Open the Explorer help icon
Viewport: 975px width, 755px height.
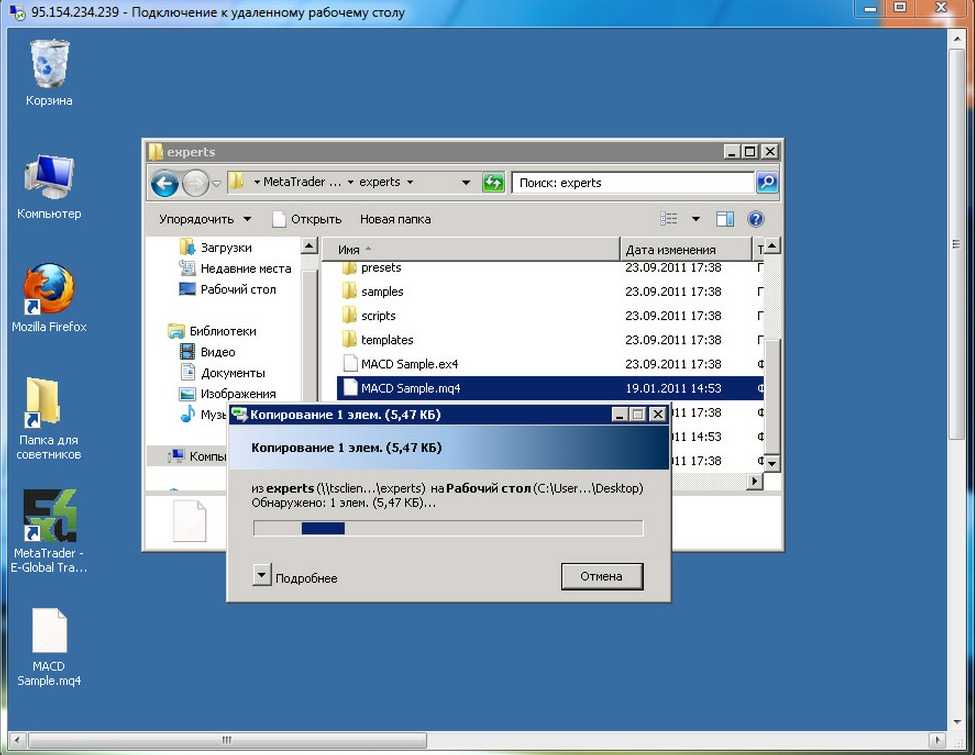coord(755,219)
